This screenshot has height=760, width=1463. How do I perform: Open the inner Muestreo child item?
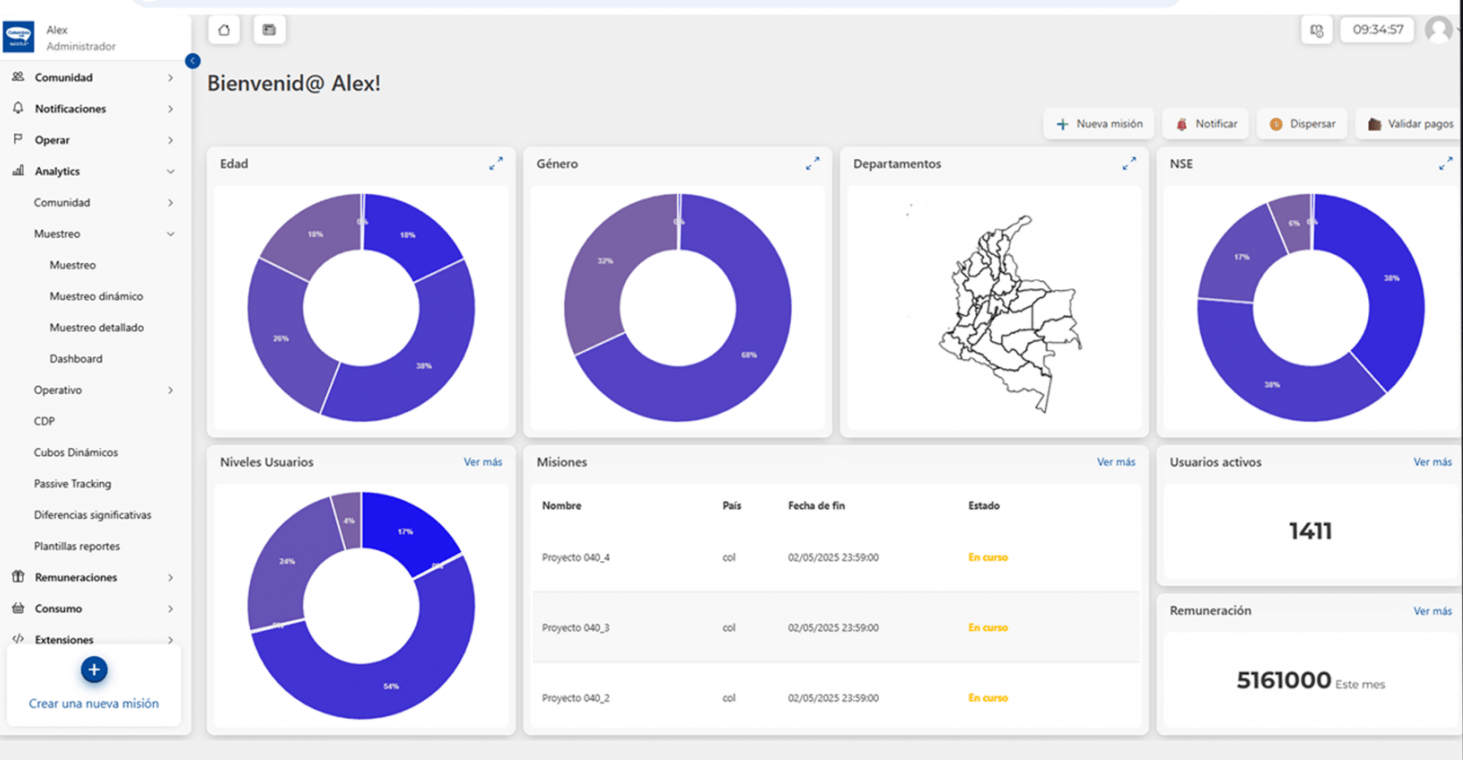pos(73,265)
